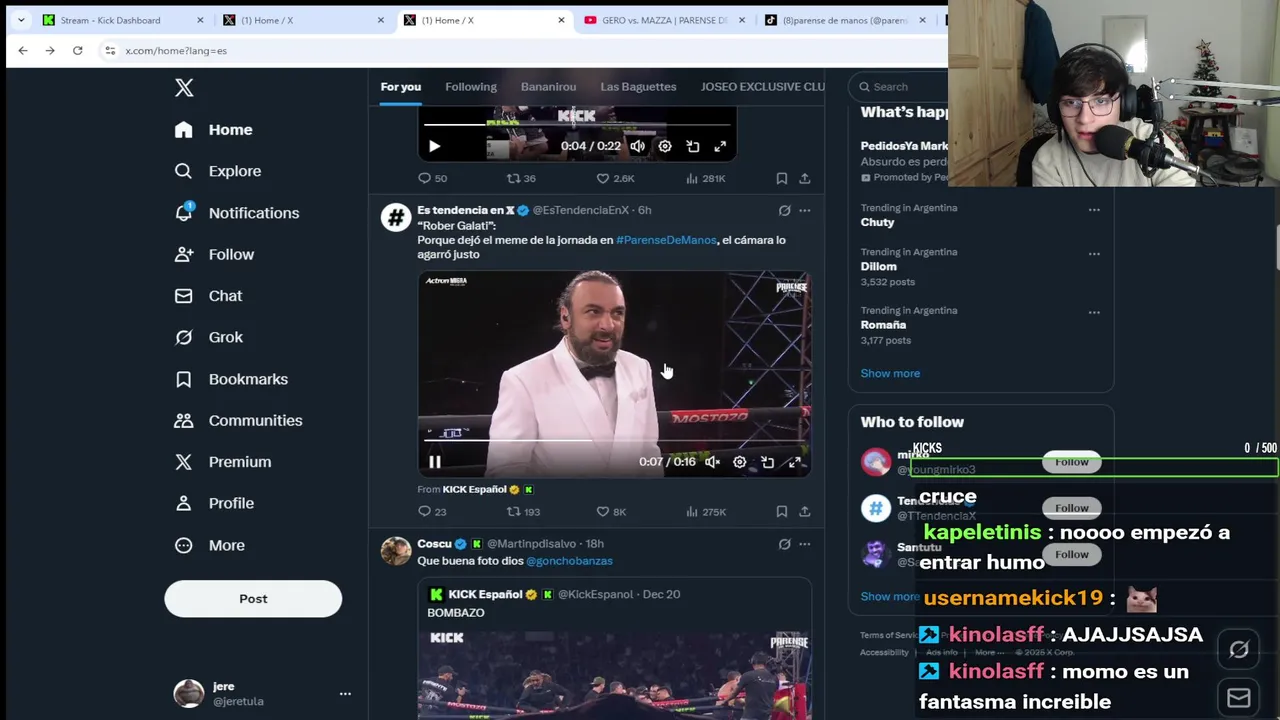Image resolution: width=1280 pixels, height=720 pixels.
Task: Switch to GERO vs. MAZZA YouTube tab
Action: [x=664, y=20]
